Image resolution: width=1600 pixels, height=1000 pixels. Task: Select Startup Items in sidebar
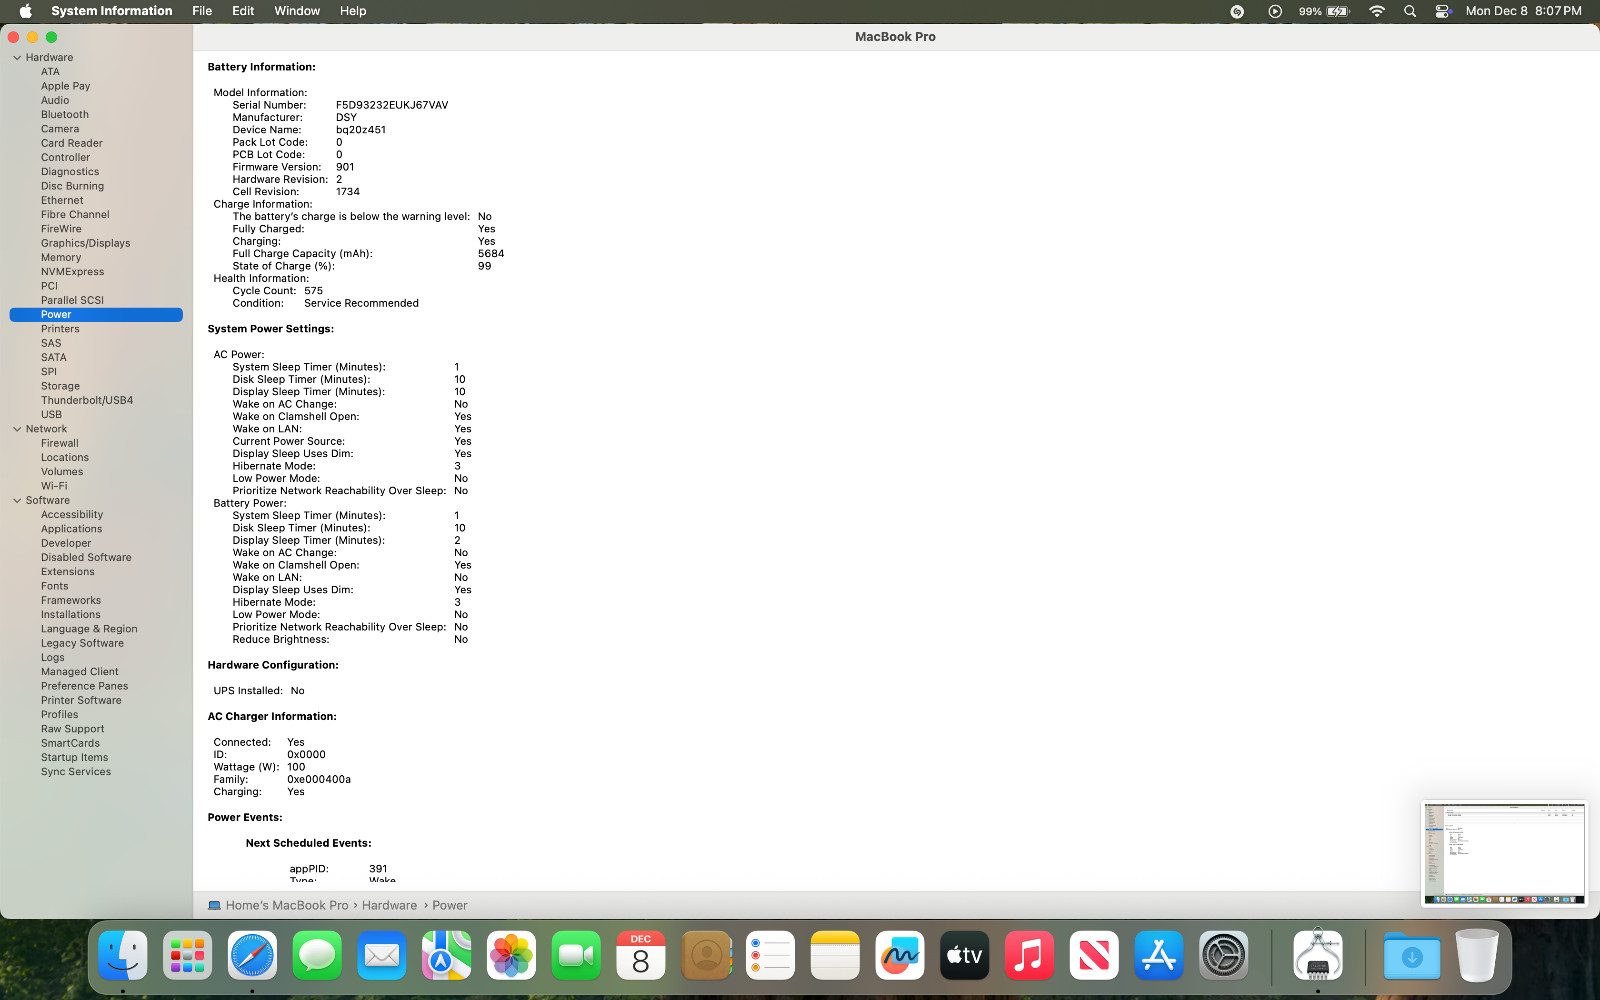tap(74, 758)
